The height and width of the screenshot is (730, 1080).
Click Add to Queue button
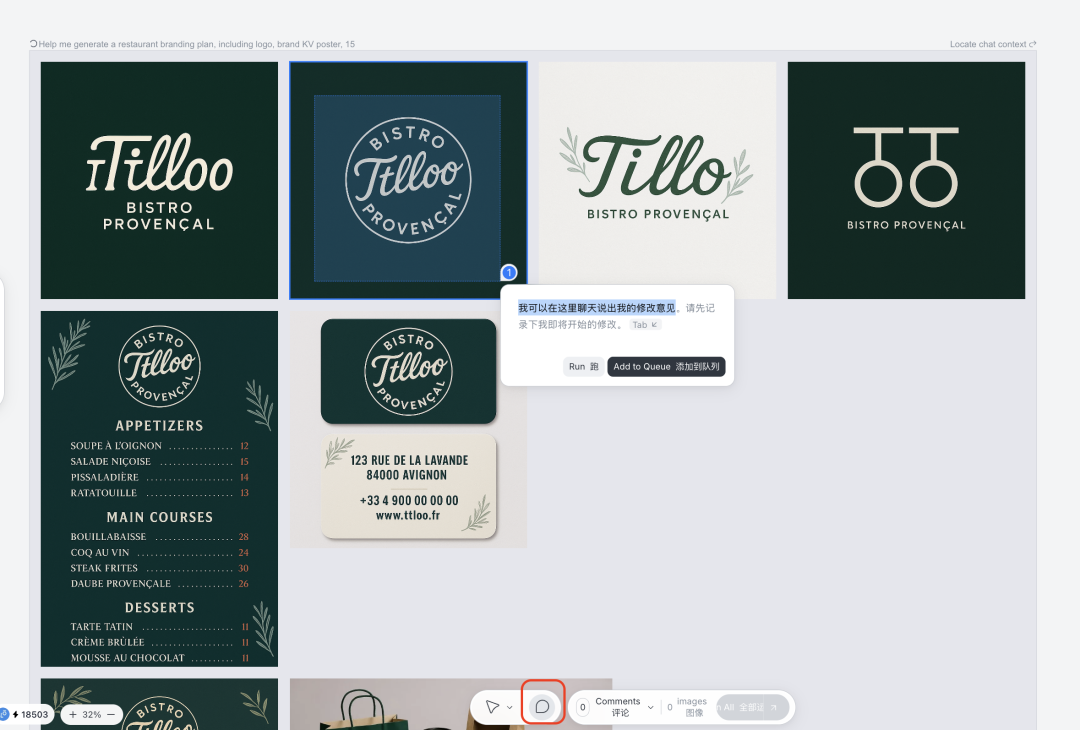pyautogui.click(x=666, y=366)
